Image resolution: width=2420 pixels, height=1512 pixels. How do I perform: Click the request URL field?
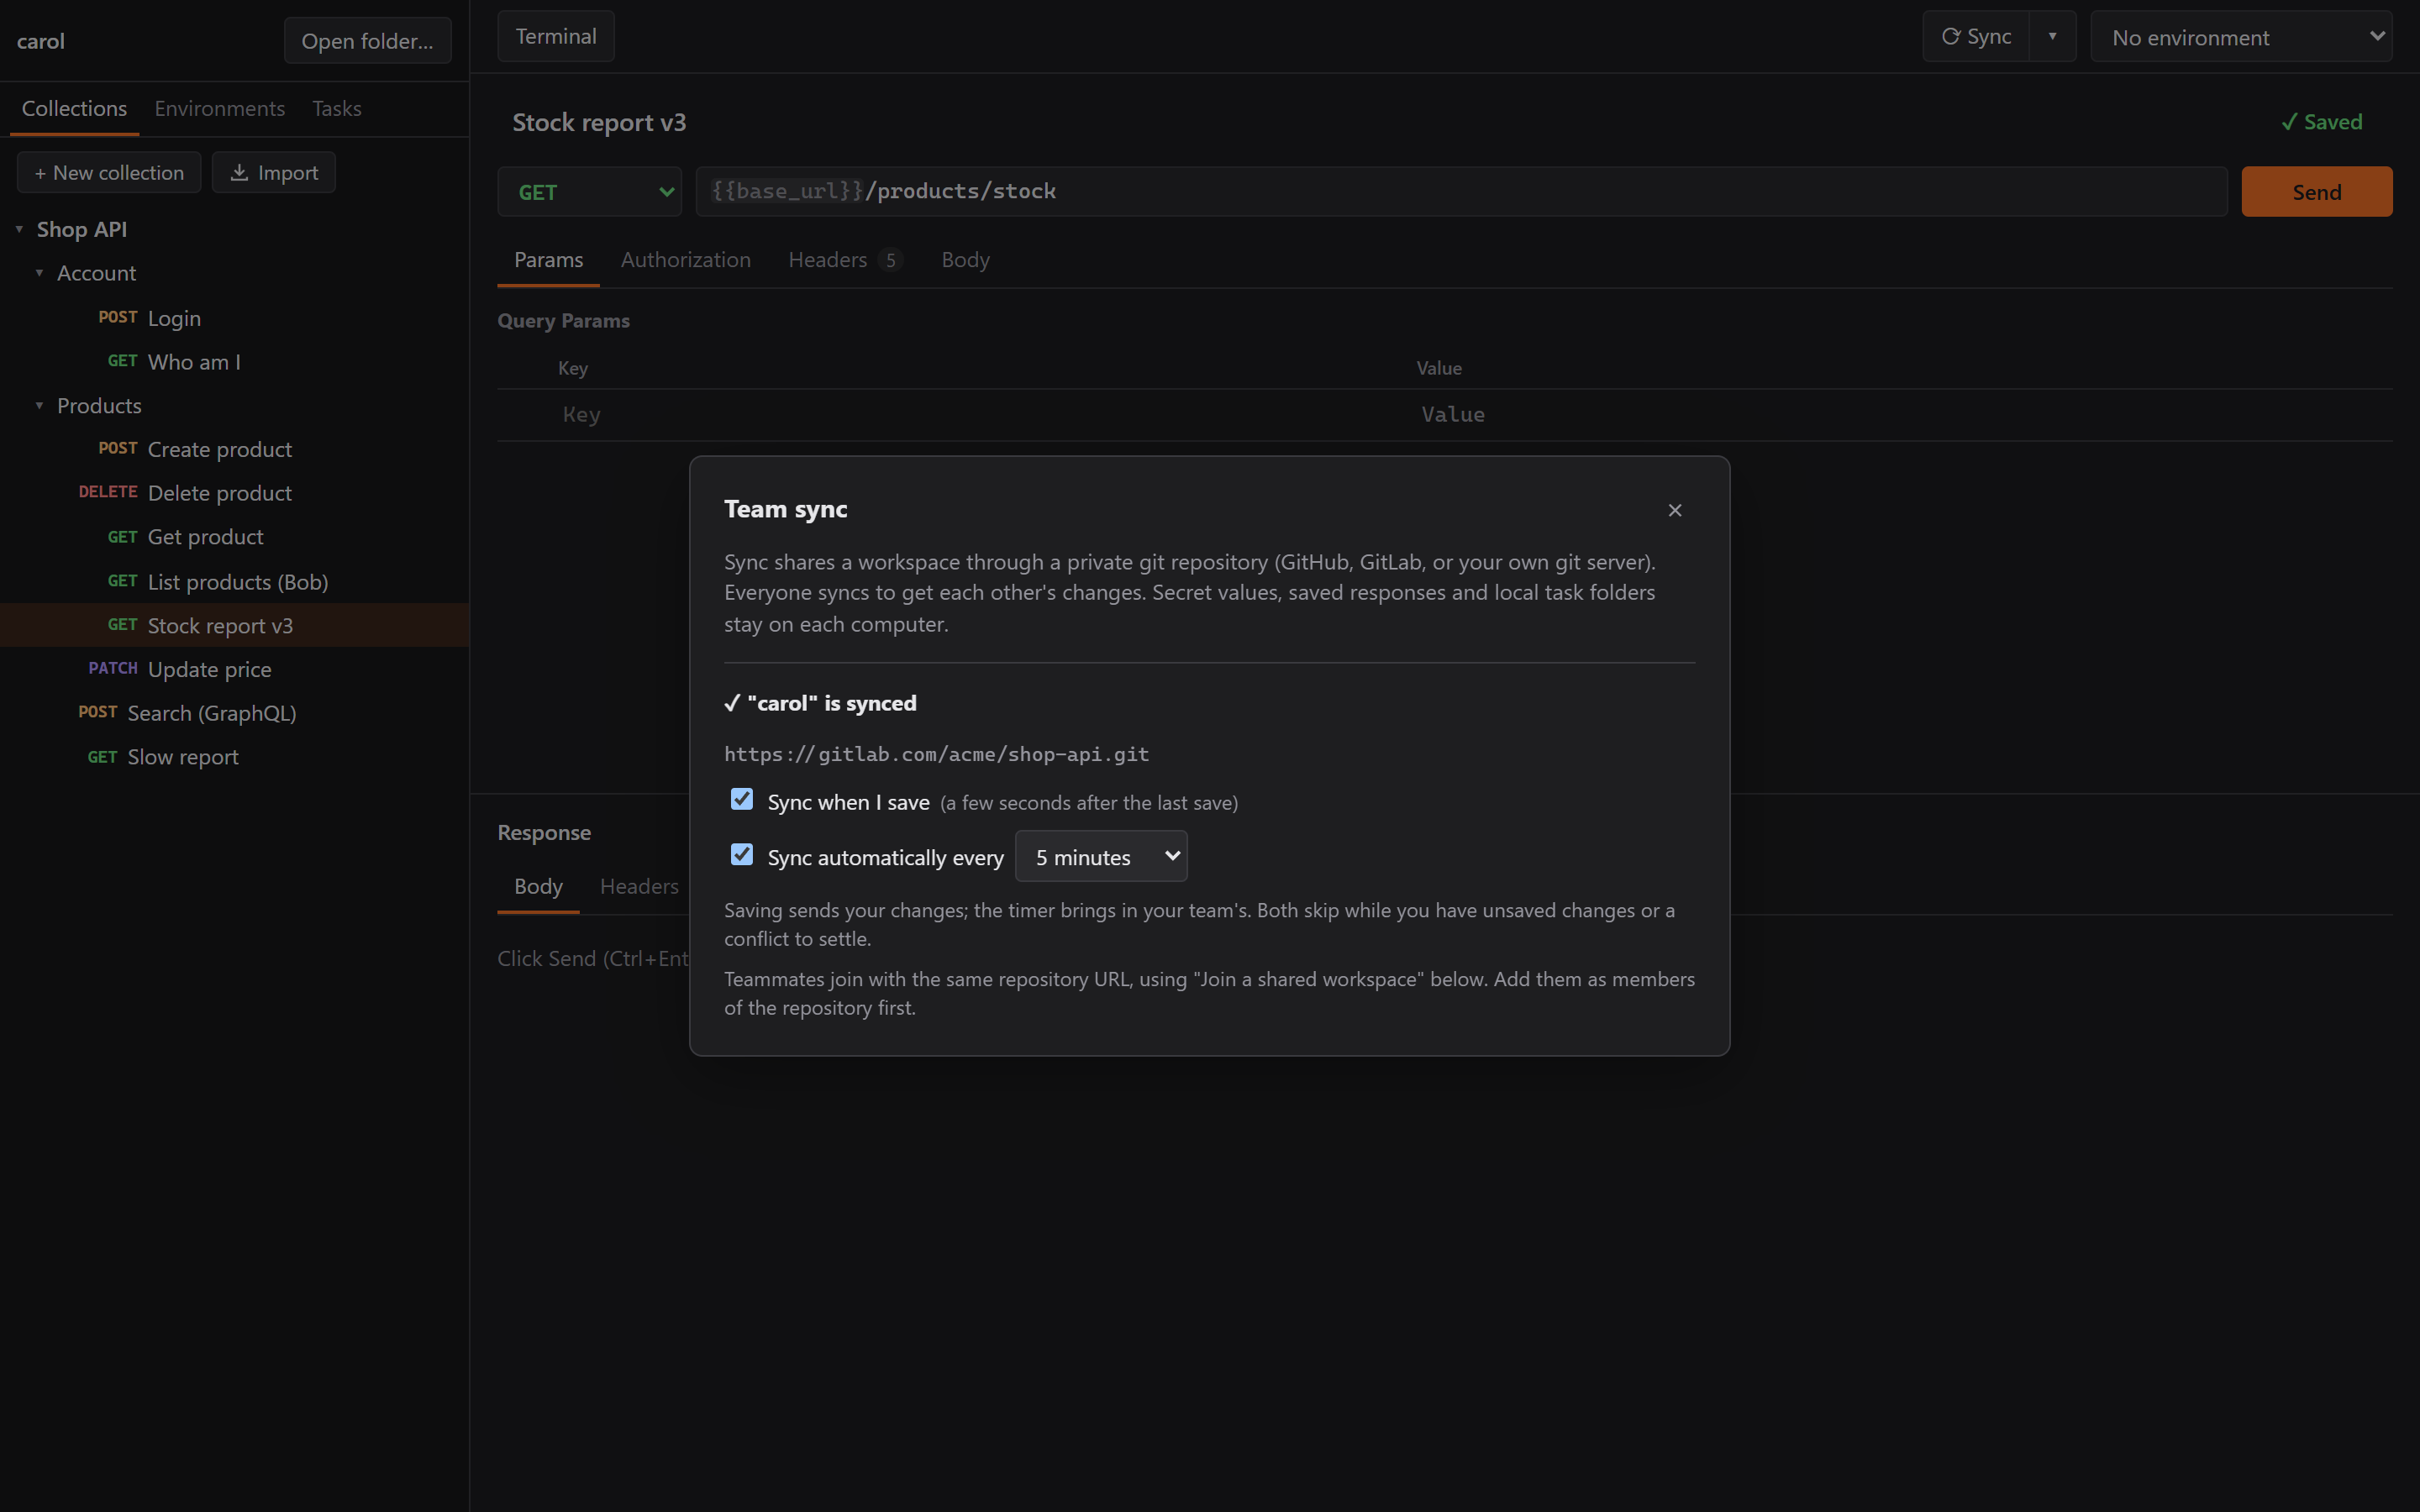coord(1461,192)
